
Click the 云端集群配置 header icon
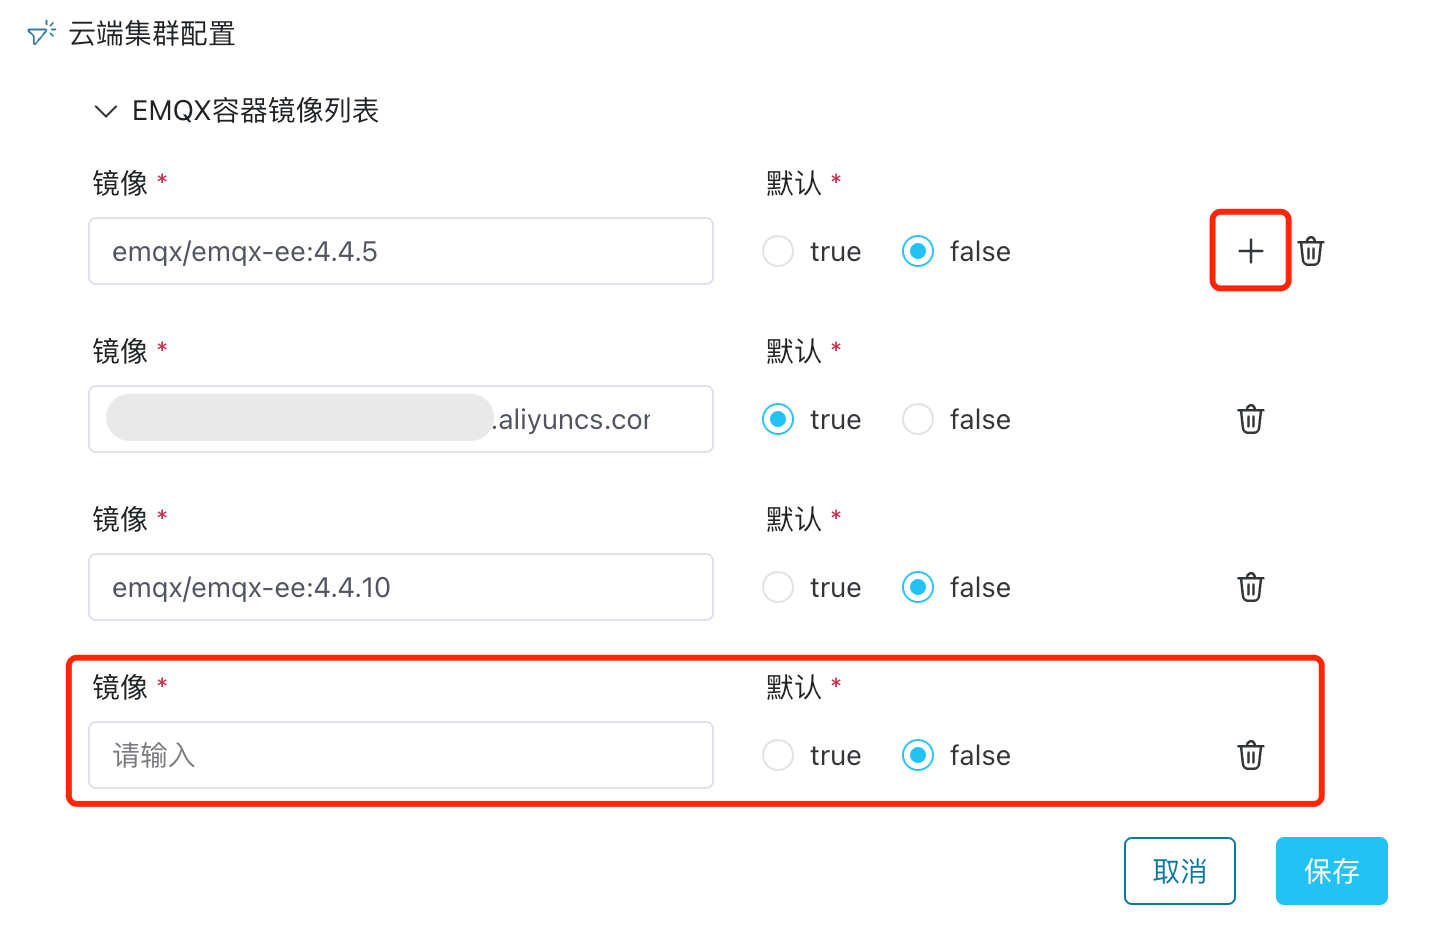[41, 34]
